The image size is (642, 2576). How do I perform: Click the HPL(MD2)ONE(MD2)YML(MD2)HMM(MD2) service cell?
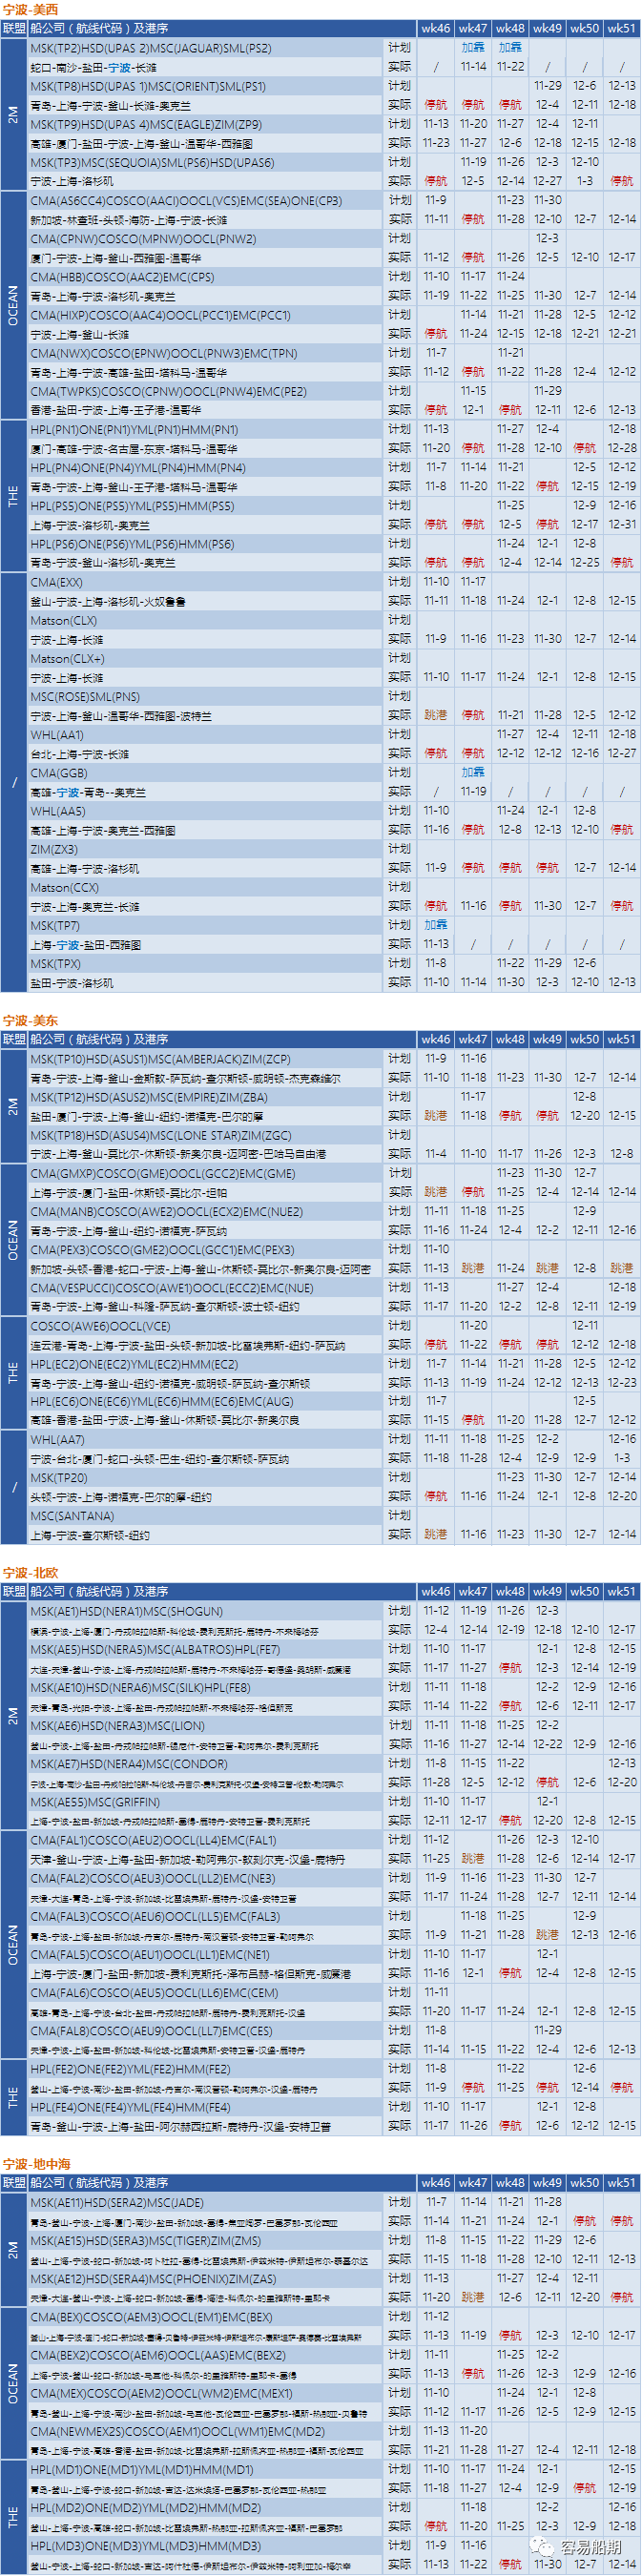(145, 2508)
